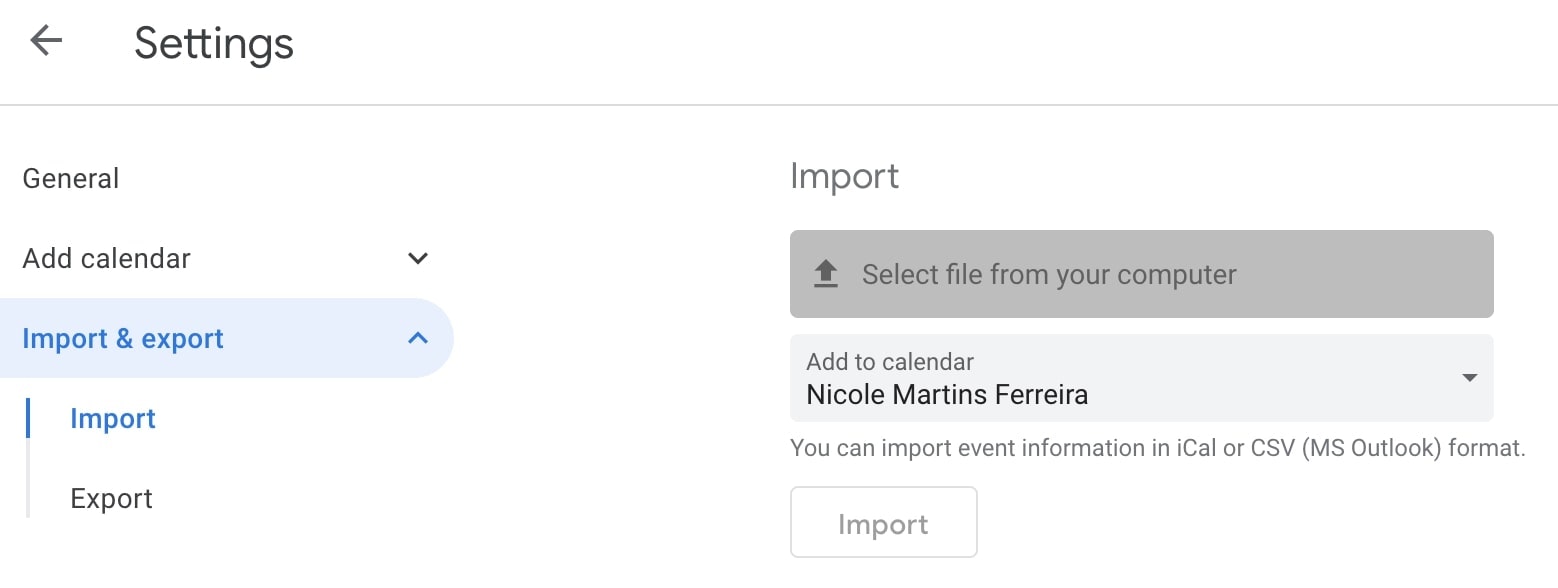Select the Import & export menu label

(x=123, y=338)
